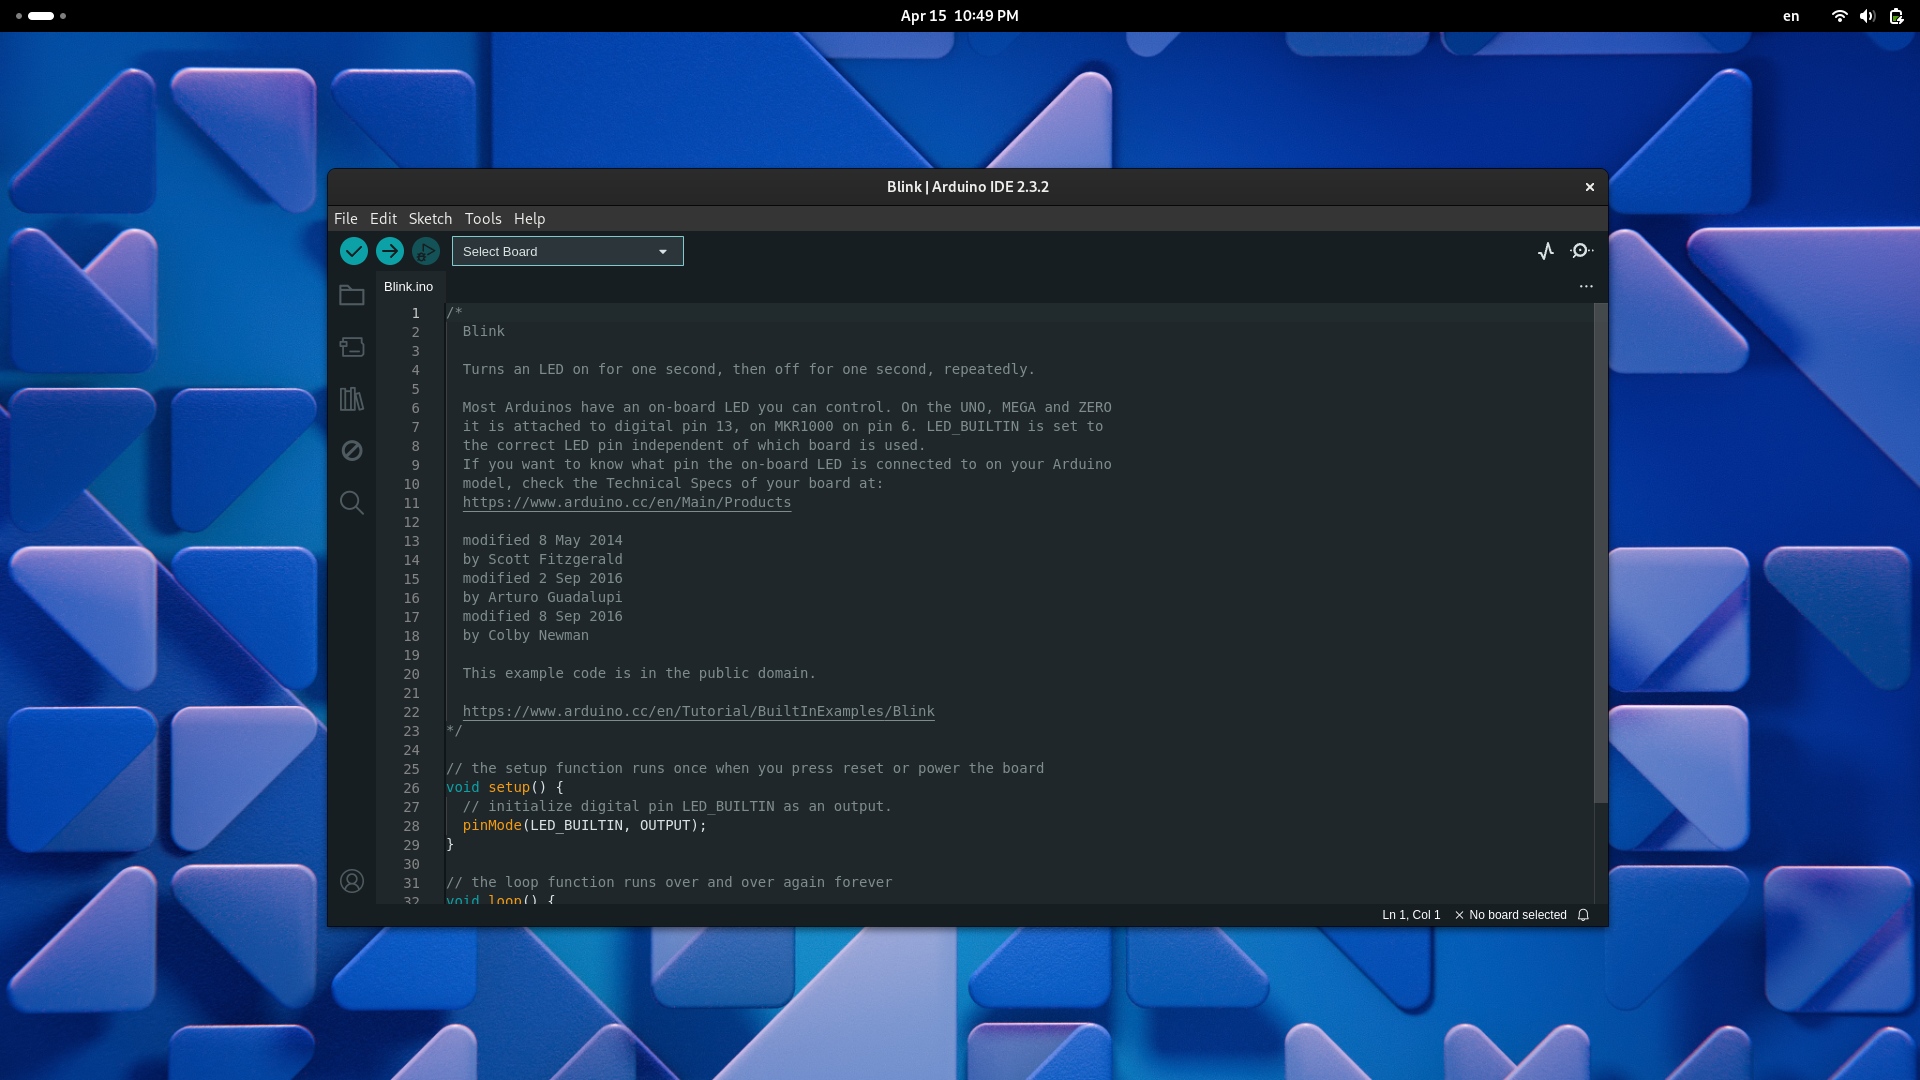Open the Edit menu
The height and width of the screenshot is (1080, 1920).
[383, 218]
